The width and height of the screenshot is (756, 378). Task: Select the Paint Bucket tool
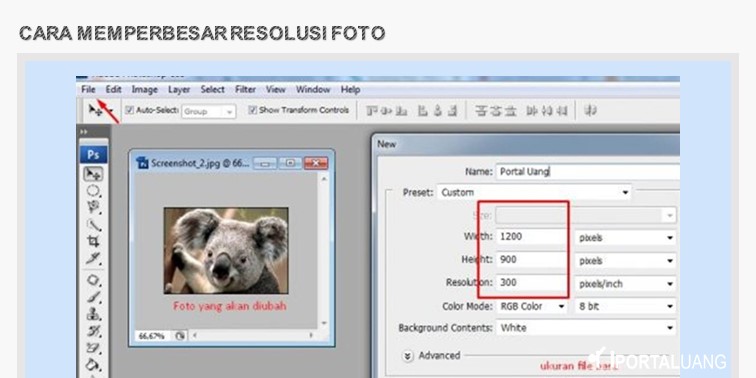[x=93, y=364]
